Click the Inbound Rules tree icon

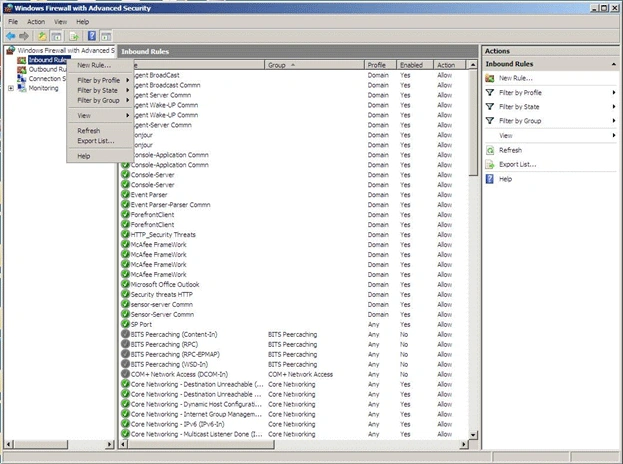point(21,60)
